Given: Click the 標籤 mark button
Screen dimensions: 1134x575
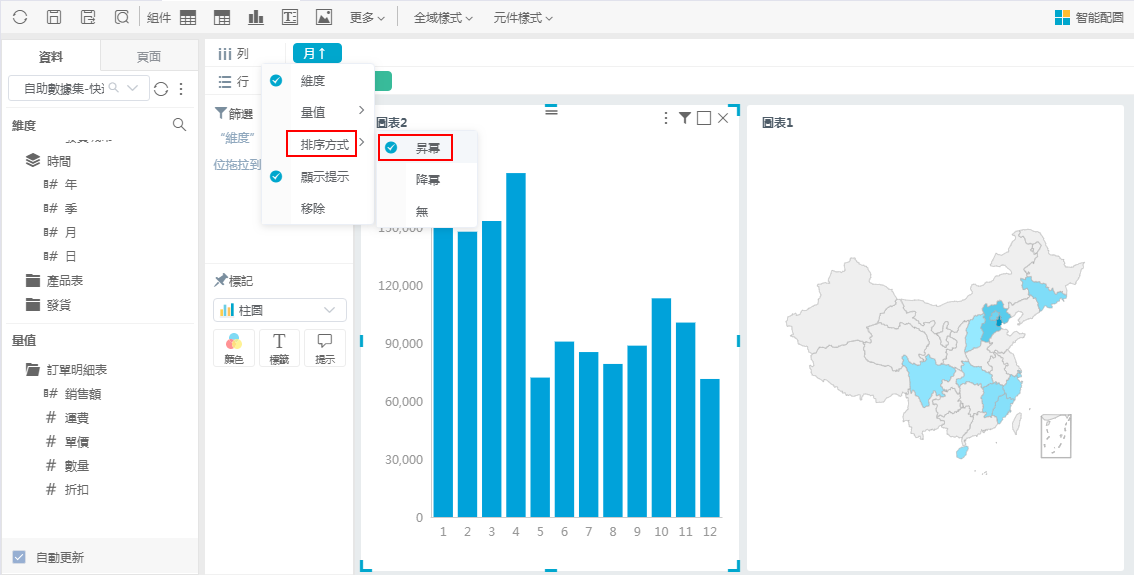Looking at the screenshot, I should click(x=279, y=347).
